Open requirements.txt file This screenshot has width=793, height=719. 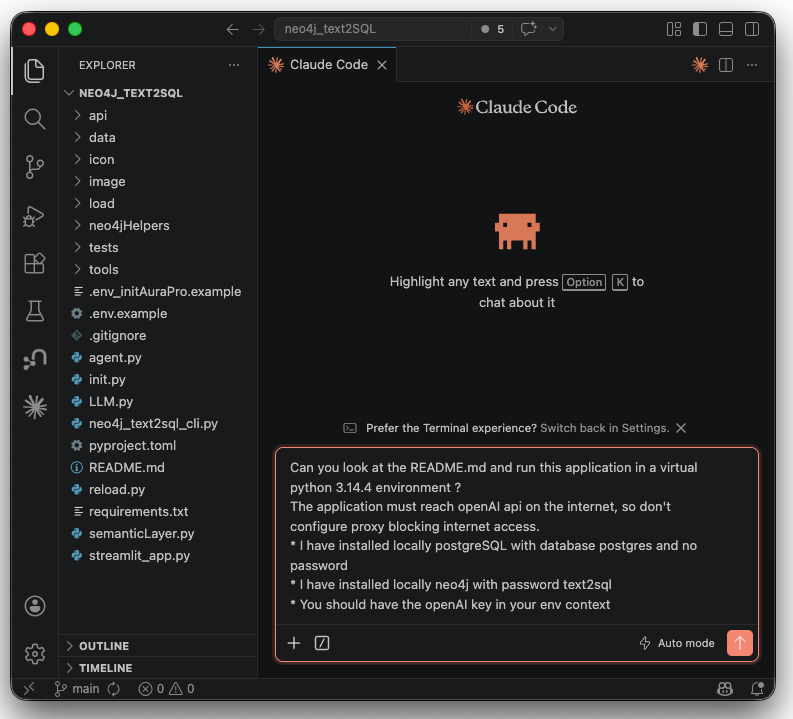coord(158,511)
